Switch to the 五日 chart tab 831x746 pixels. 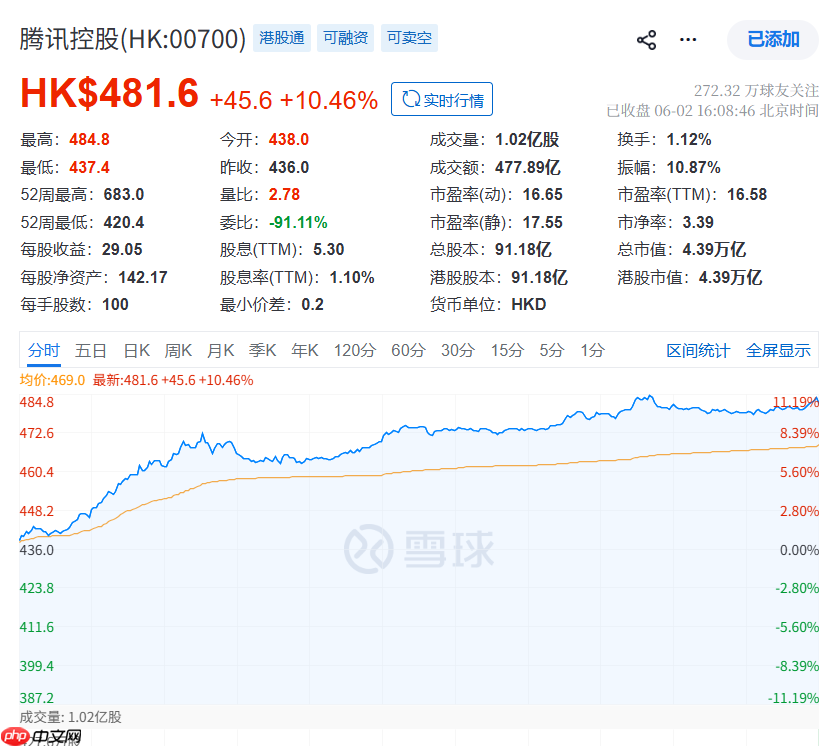click(x=91, y=350)
